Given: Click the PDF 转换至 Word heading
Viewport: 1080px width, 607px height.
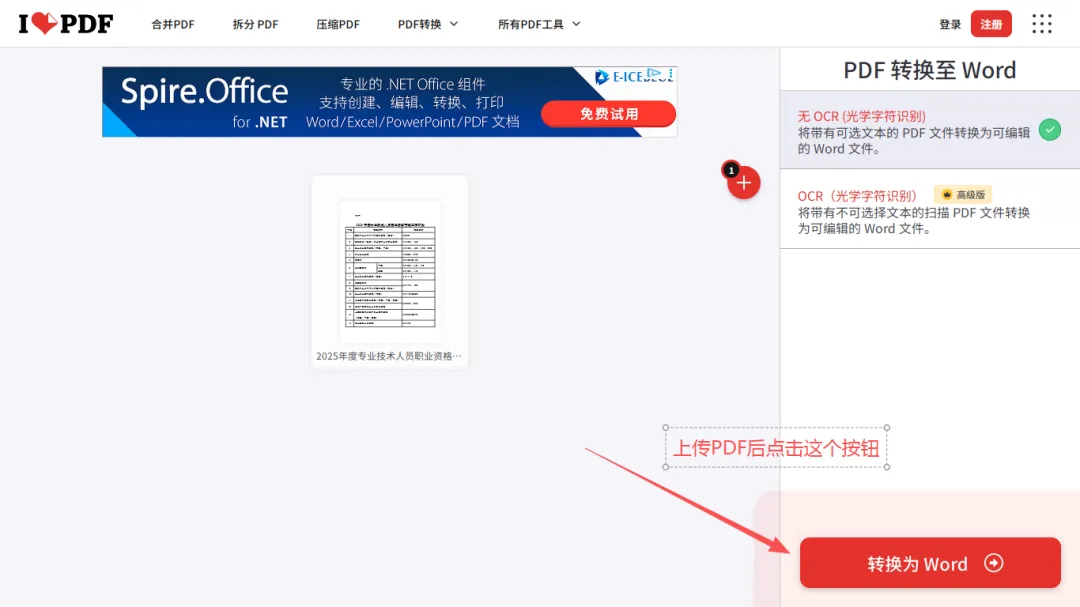Looking at the screenshot, I should [x=930, y=70].
